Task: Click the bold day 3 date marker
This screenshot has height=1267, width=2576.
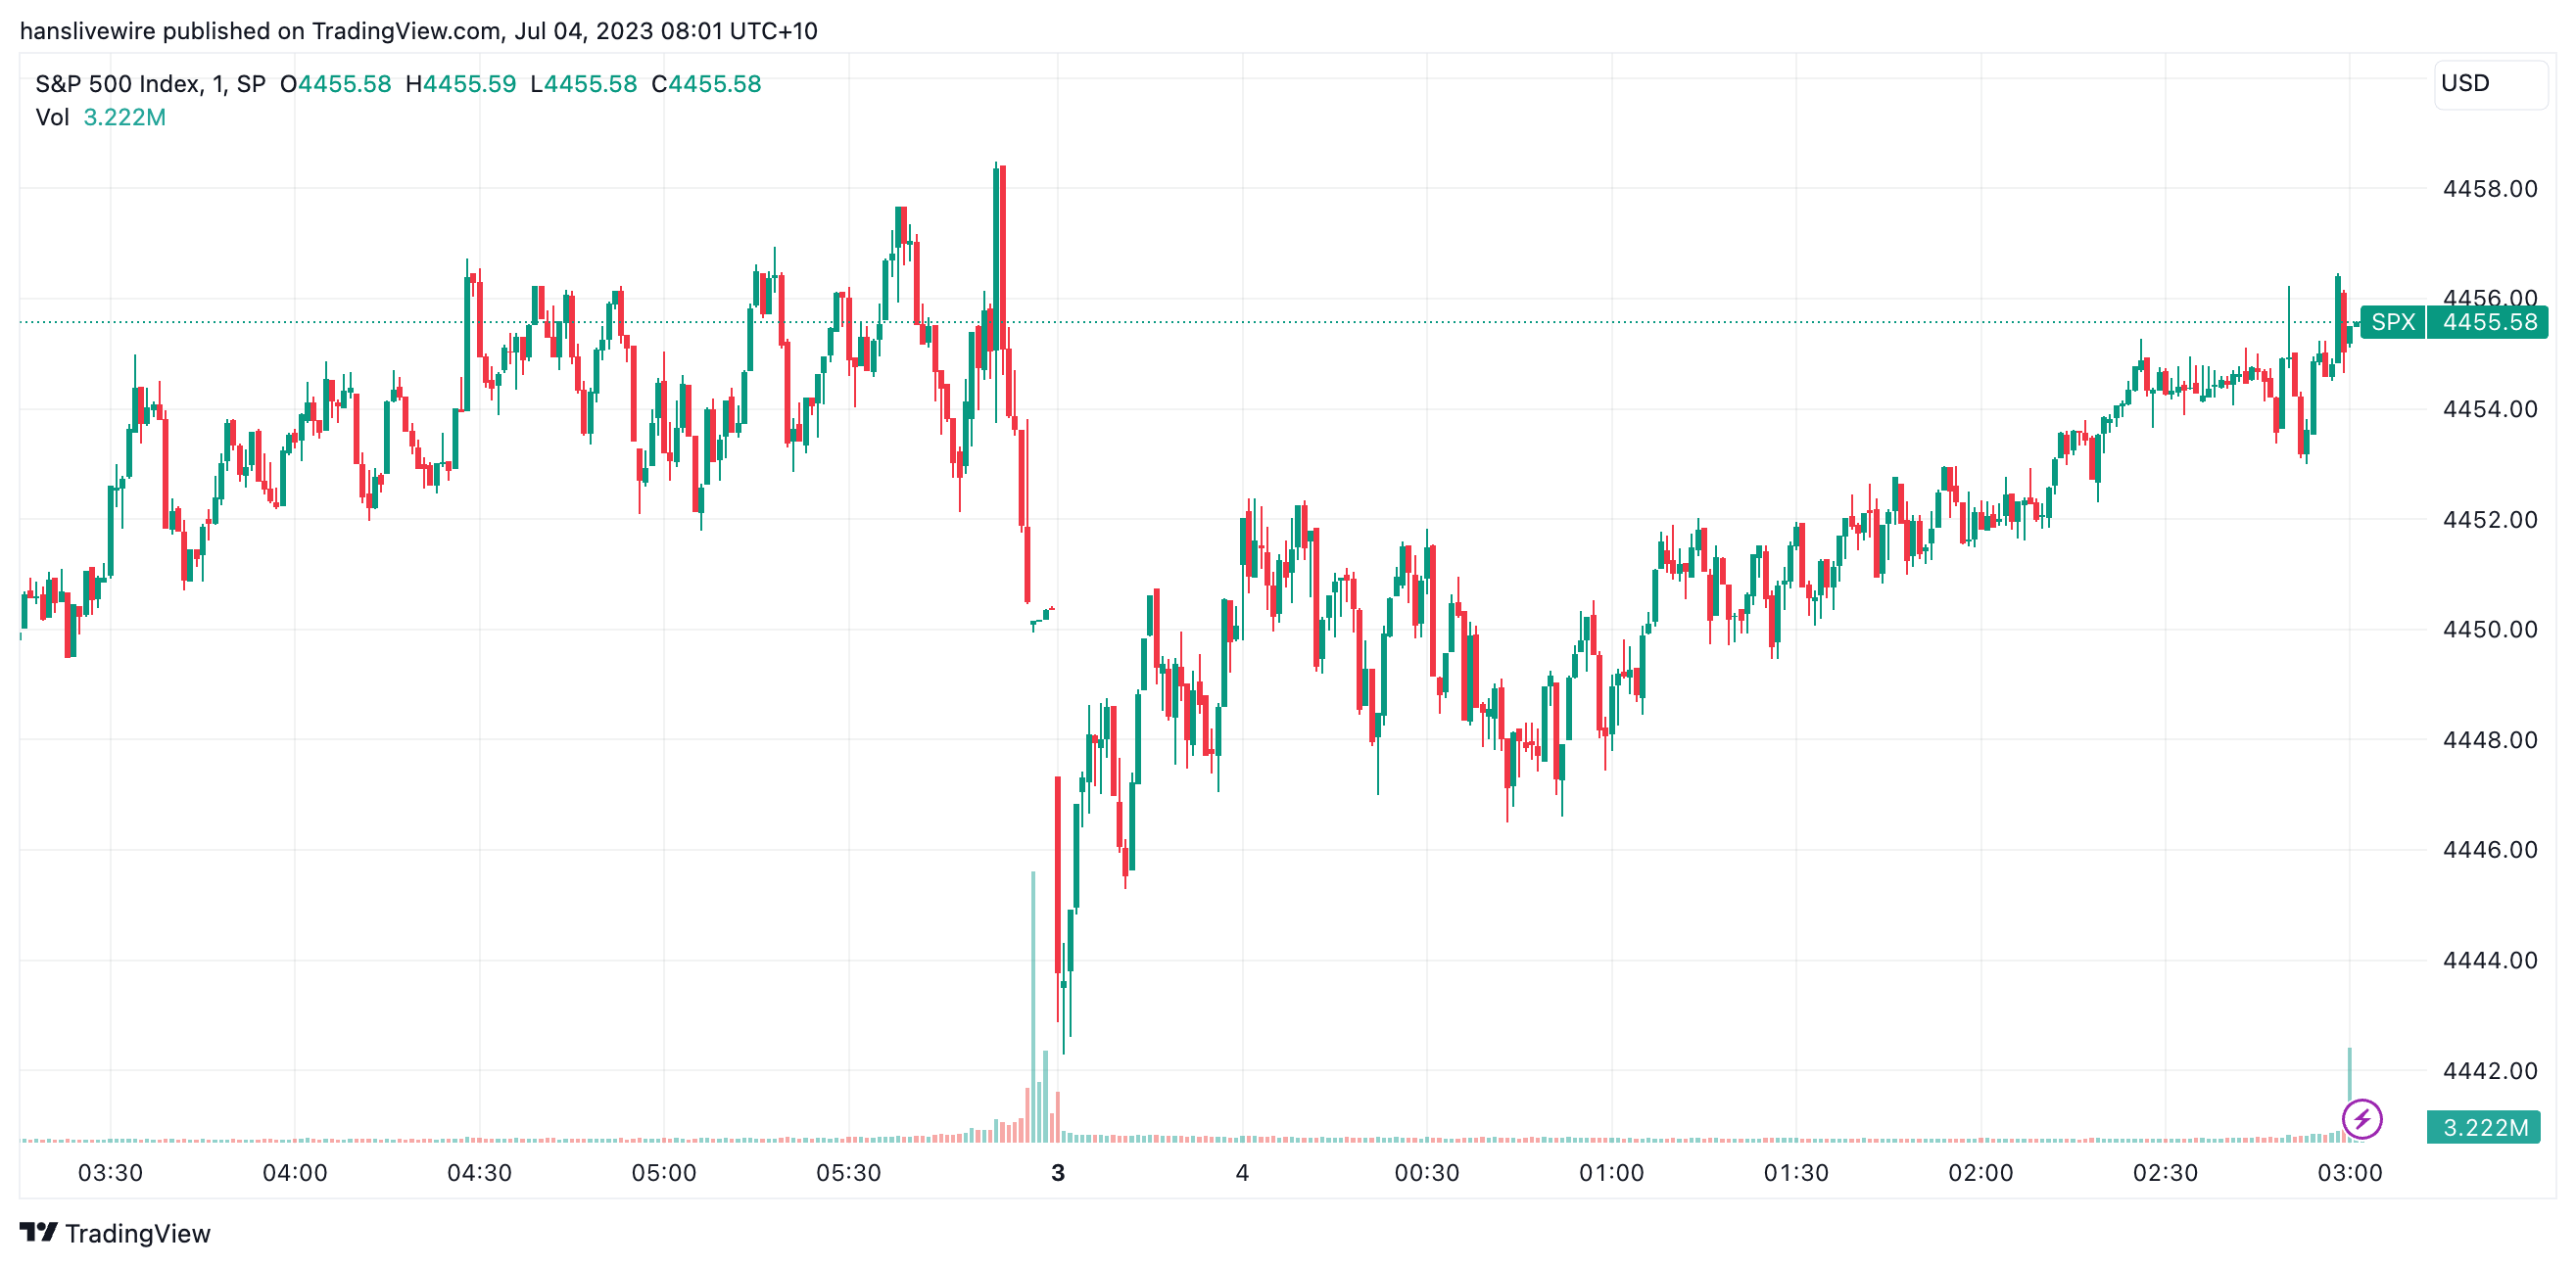Action: [1058, 1173]
